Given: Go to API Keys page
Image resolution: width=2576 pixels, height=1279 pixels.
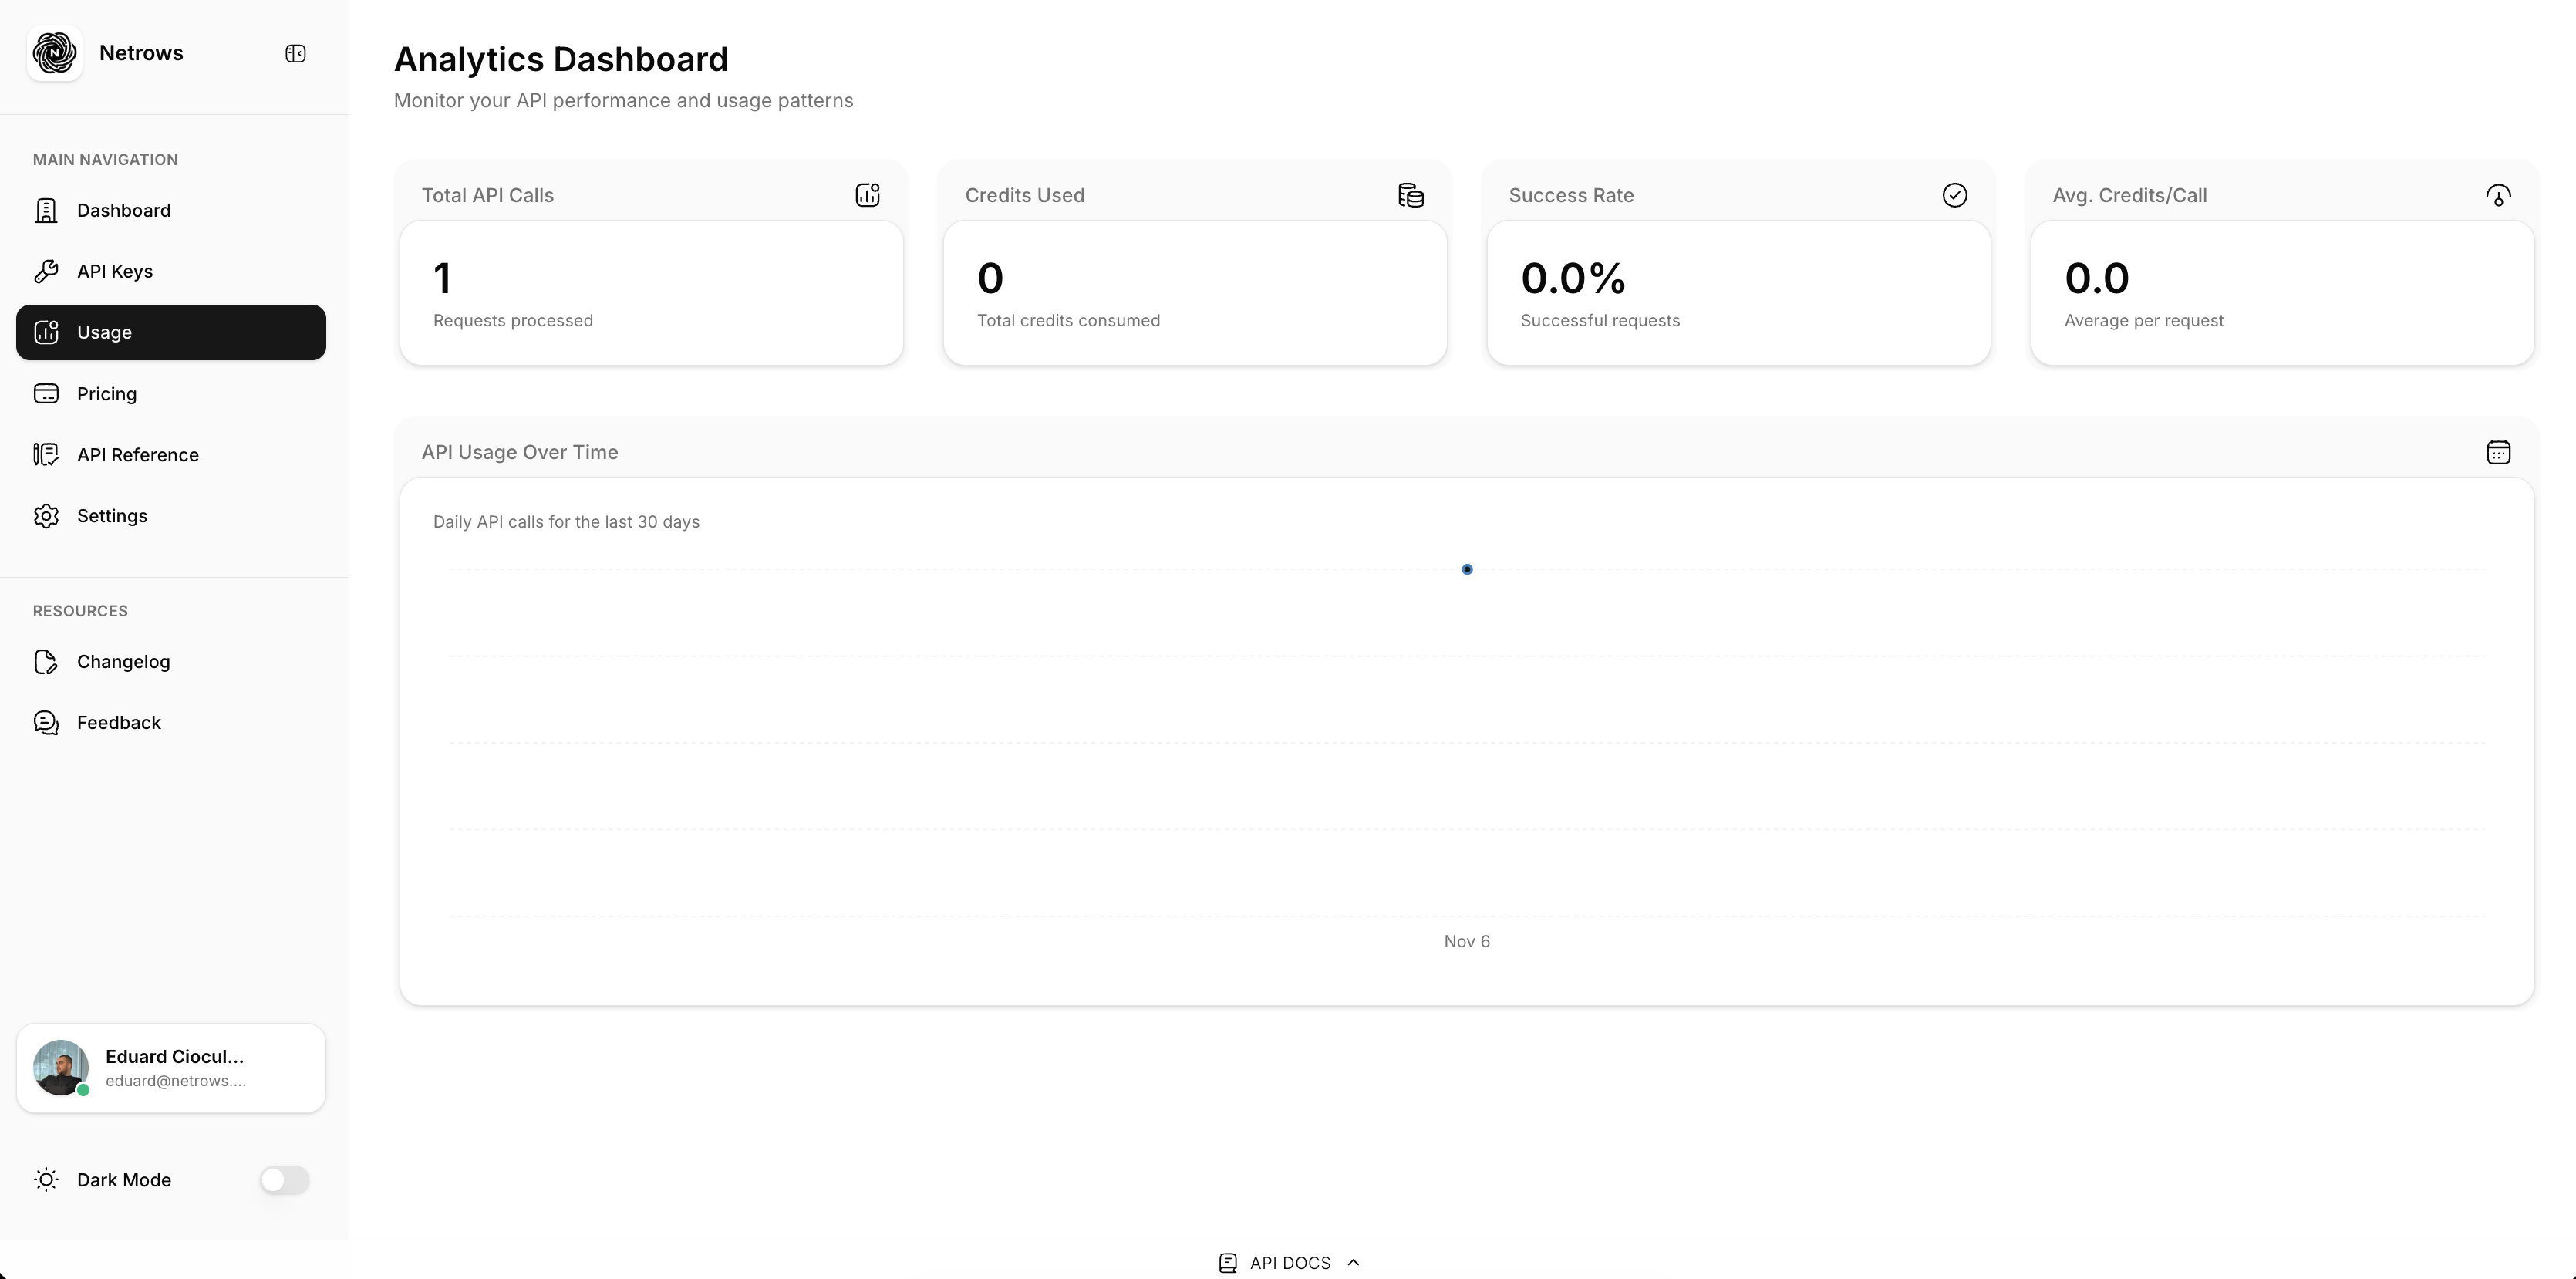Looking at the screenshot, I should pos(114,271).
